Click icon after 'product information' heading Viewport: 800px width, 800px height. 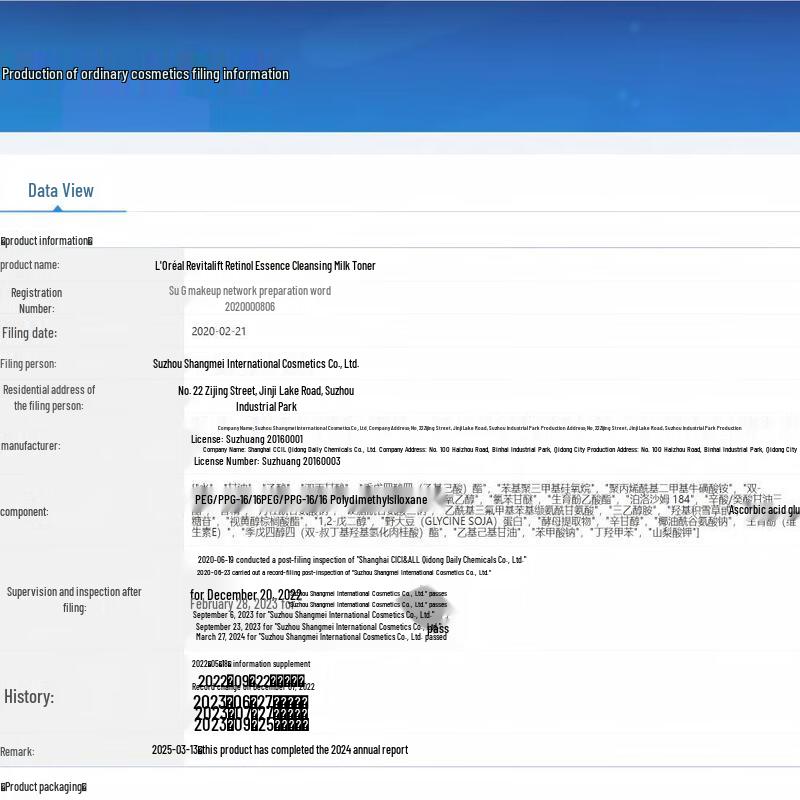pos(90,241)
